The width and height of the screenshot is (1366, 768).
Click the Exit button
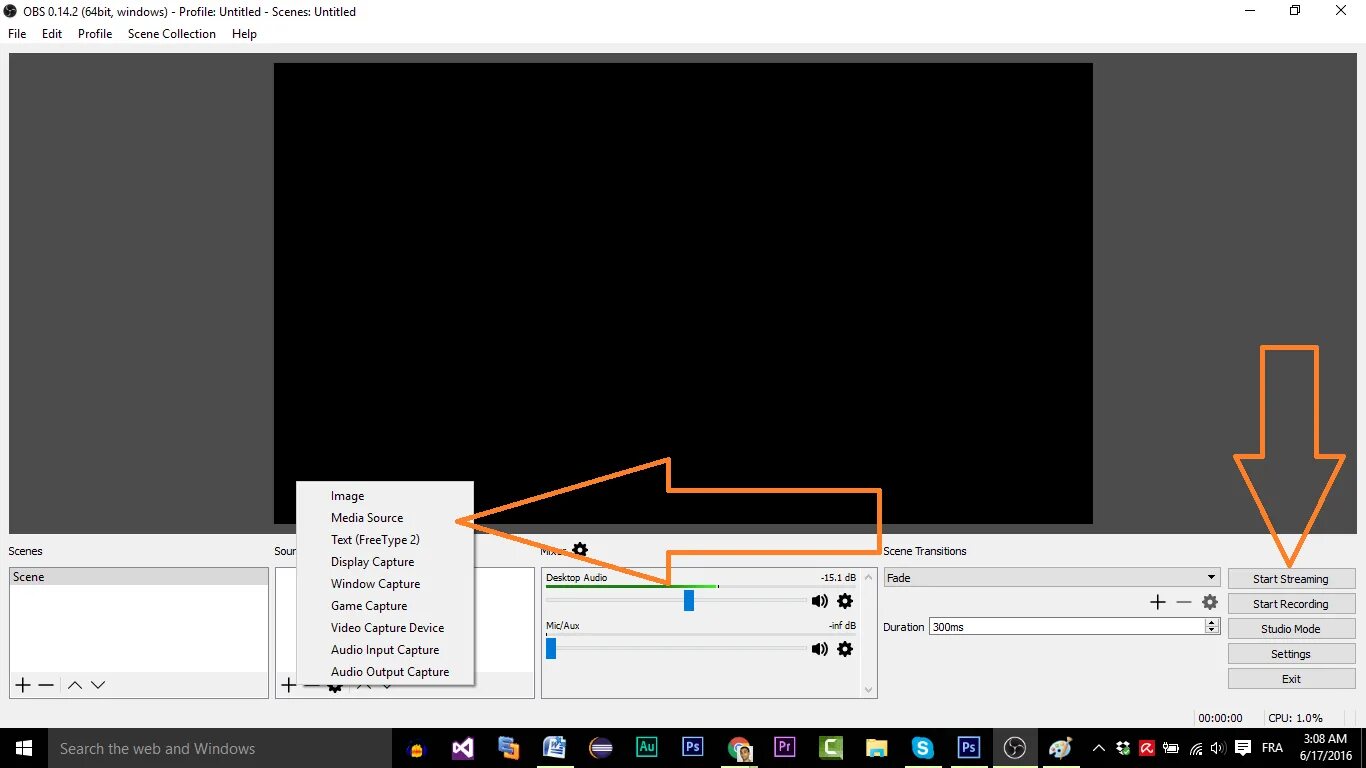tap(1291, 679)
